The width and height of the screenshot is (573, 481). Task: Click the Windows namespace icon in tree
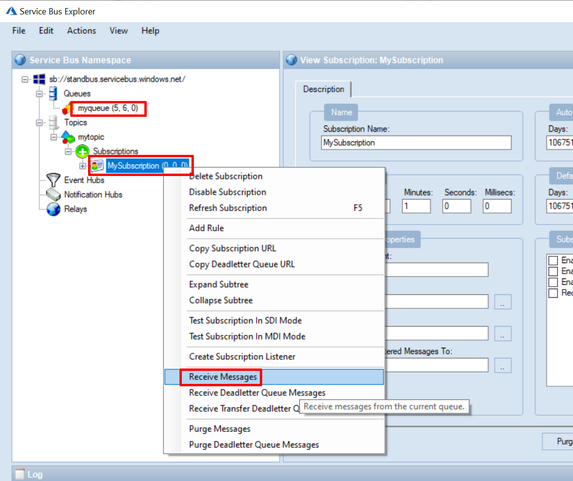pyautogui.click(x=39, y=79)
